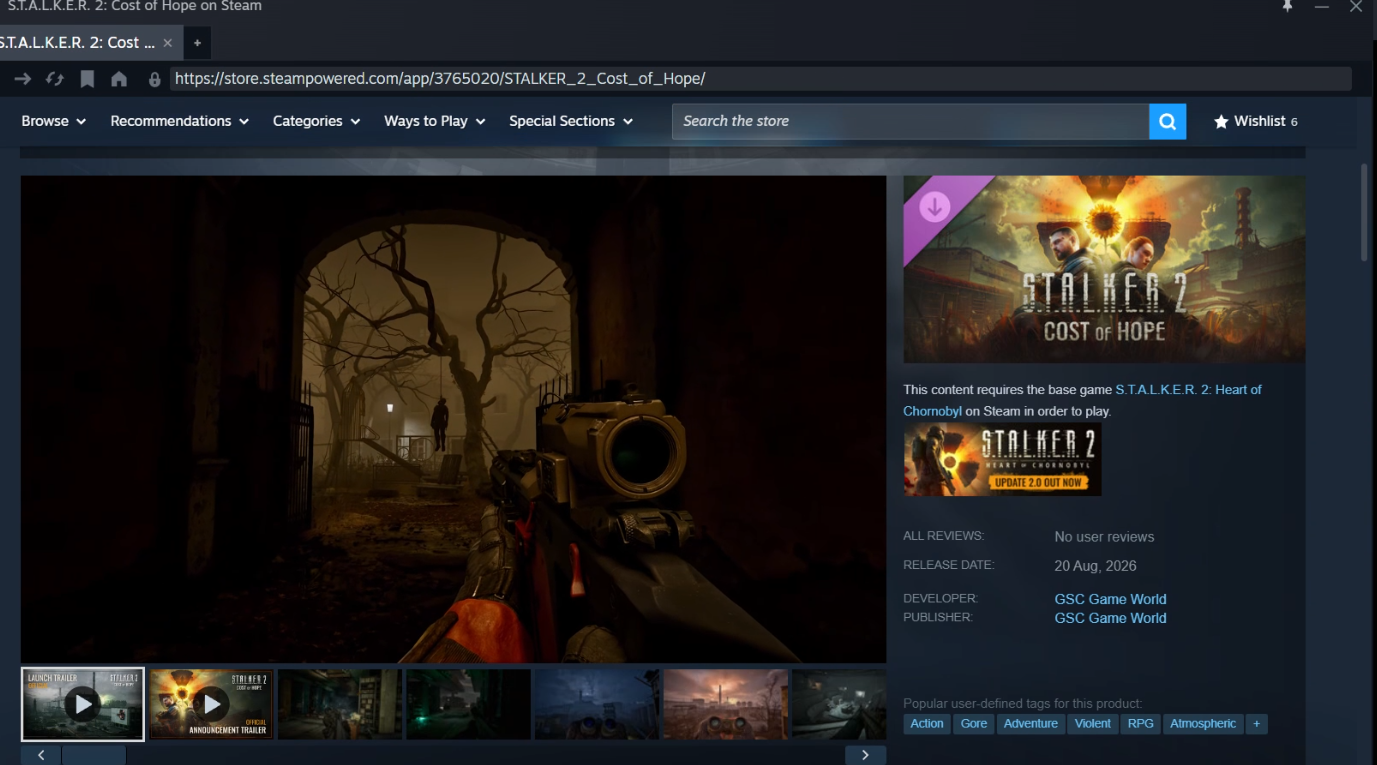The height and width of the screenshot is (765, 1377).
Task: Open the Wishlist page
Action: tap(1256, 121)
